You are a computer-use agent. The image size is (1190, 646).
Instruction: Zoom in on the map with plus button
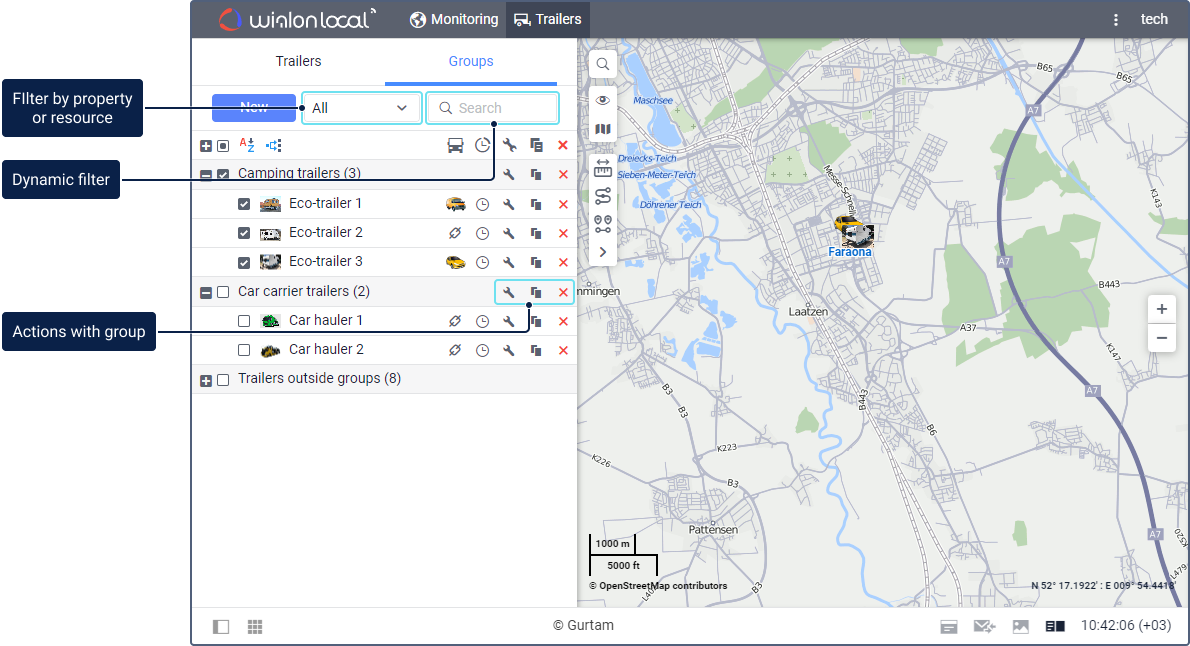[1161, 309]
